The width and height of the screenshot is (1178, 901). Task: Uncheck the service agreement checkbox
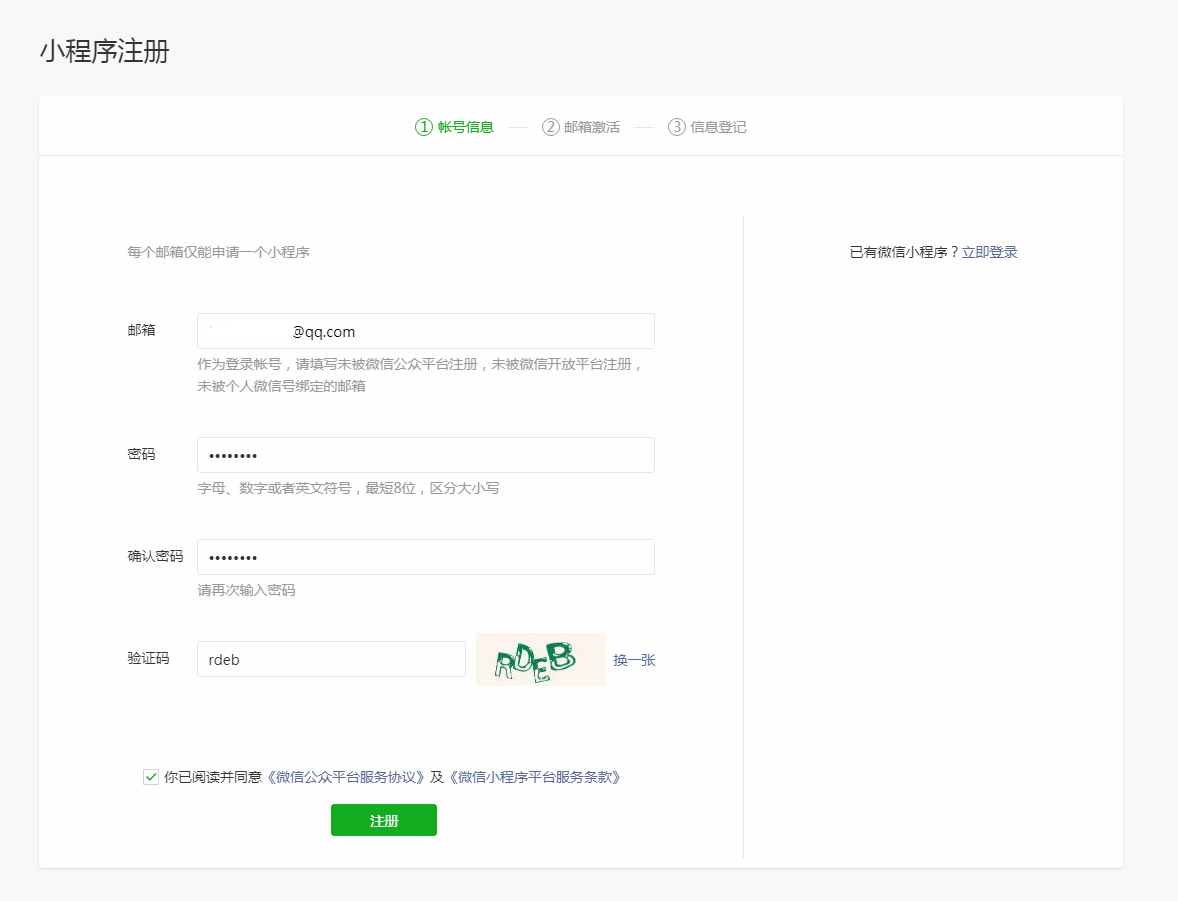[151, 777]
